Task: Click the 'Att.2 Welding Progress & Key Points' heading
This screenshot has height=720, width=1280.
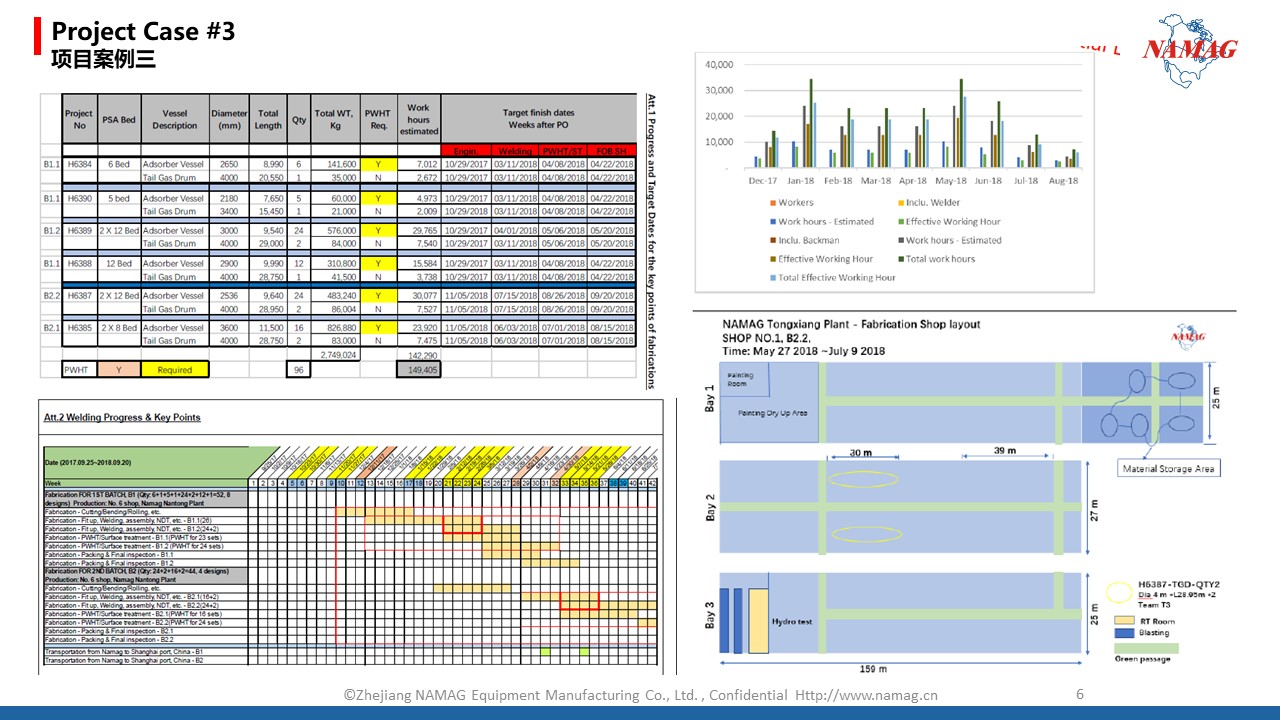Action: click(x=122, y=417)
